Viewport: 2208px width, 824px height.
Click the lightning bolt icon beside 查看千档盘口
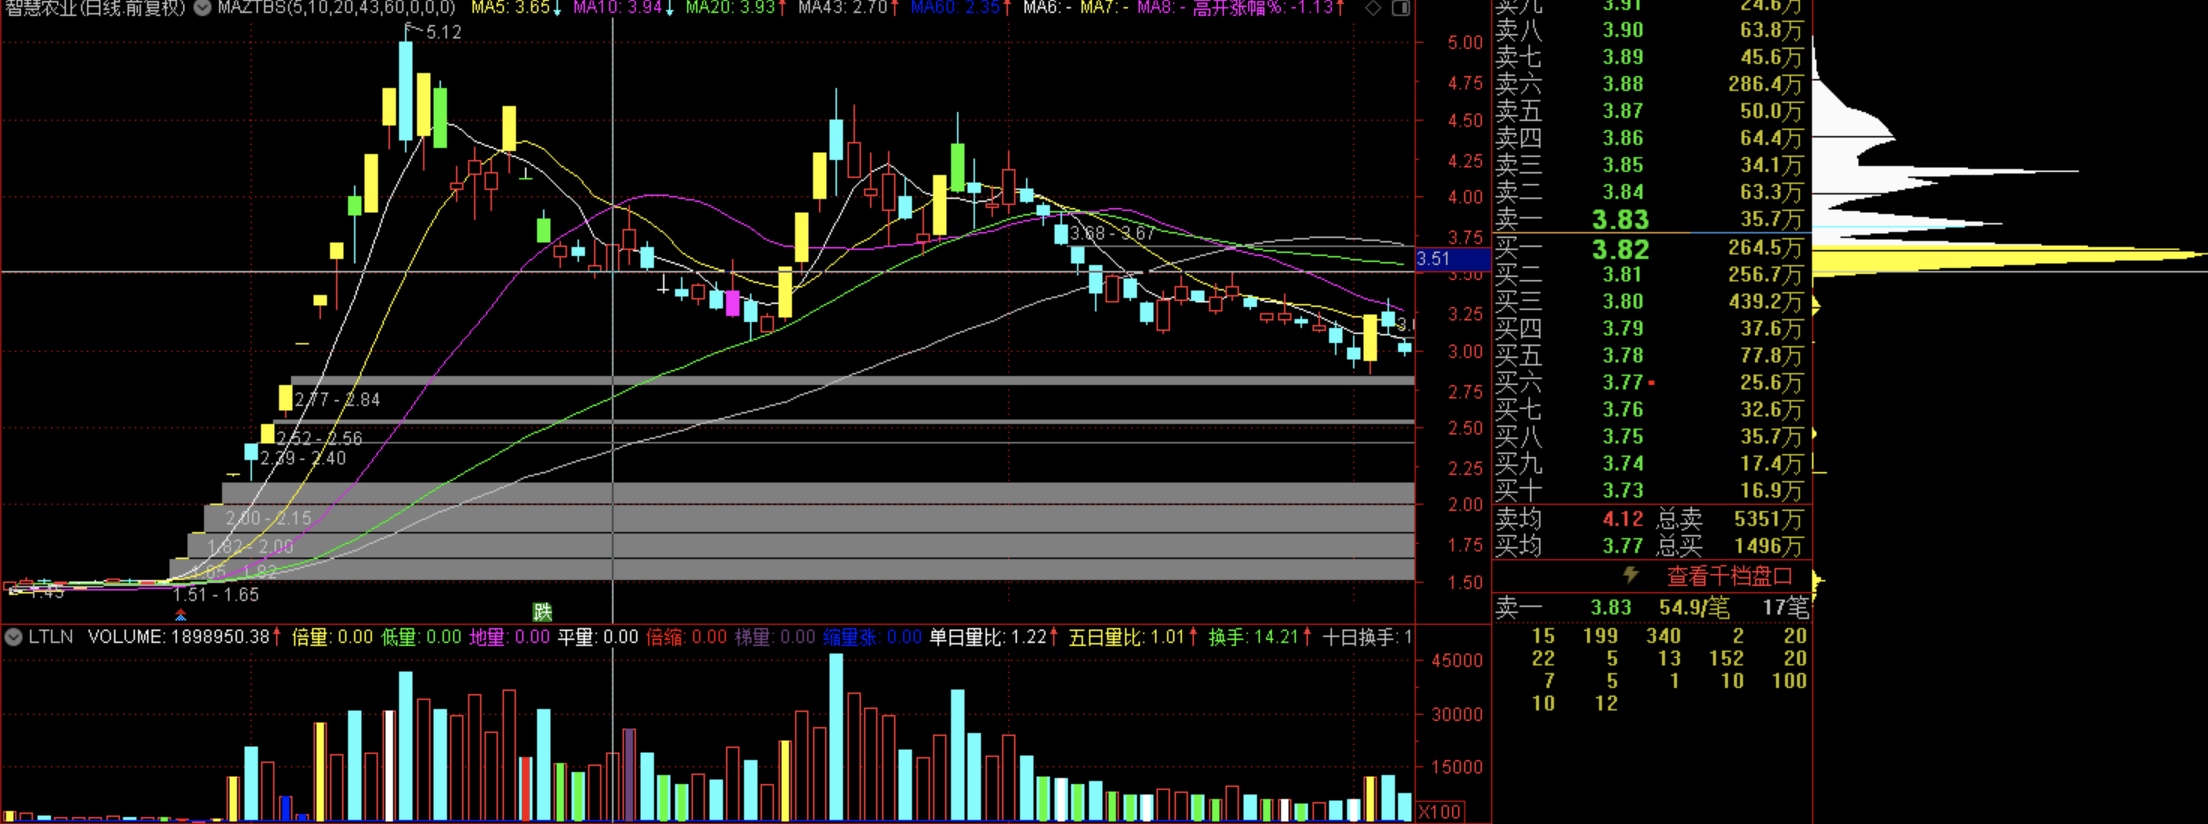[1630, 575]
